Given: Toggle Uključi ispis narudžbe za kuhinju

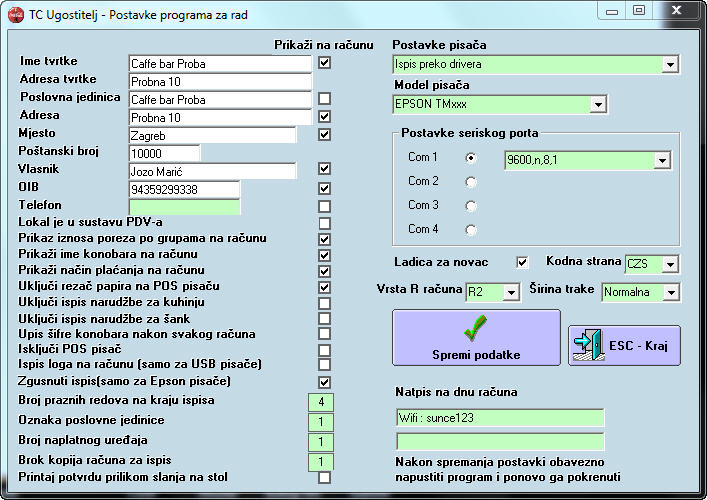Looking at the screenshot, I should 324,303.
